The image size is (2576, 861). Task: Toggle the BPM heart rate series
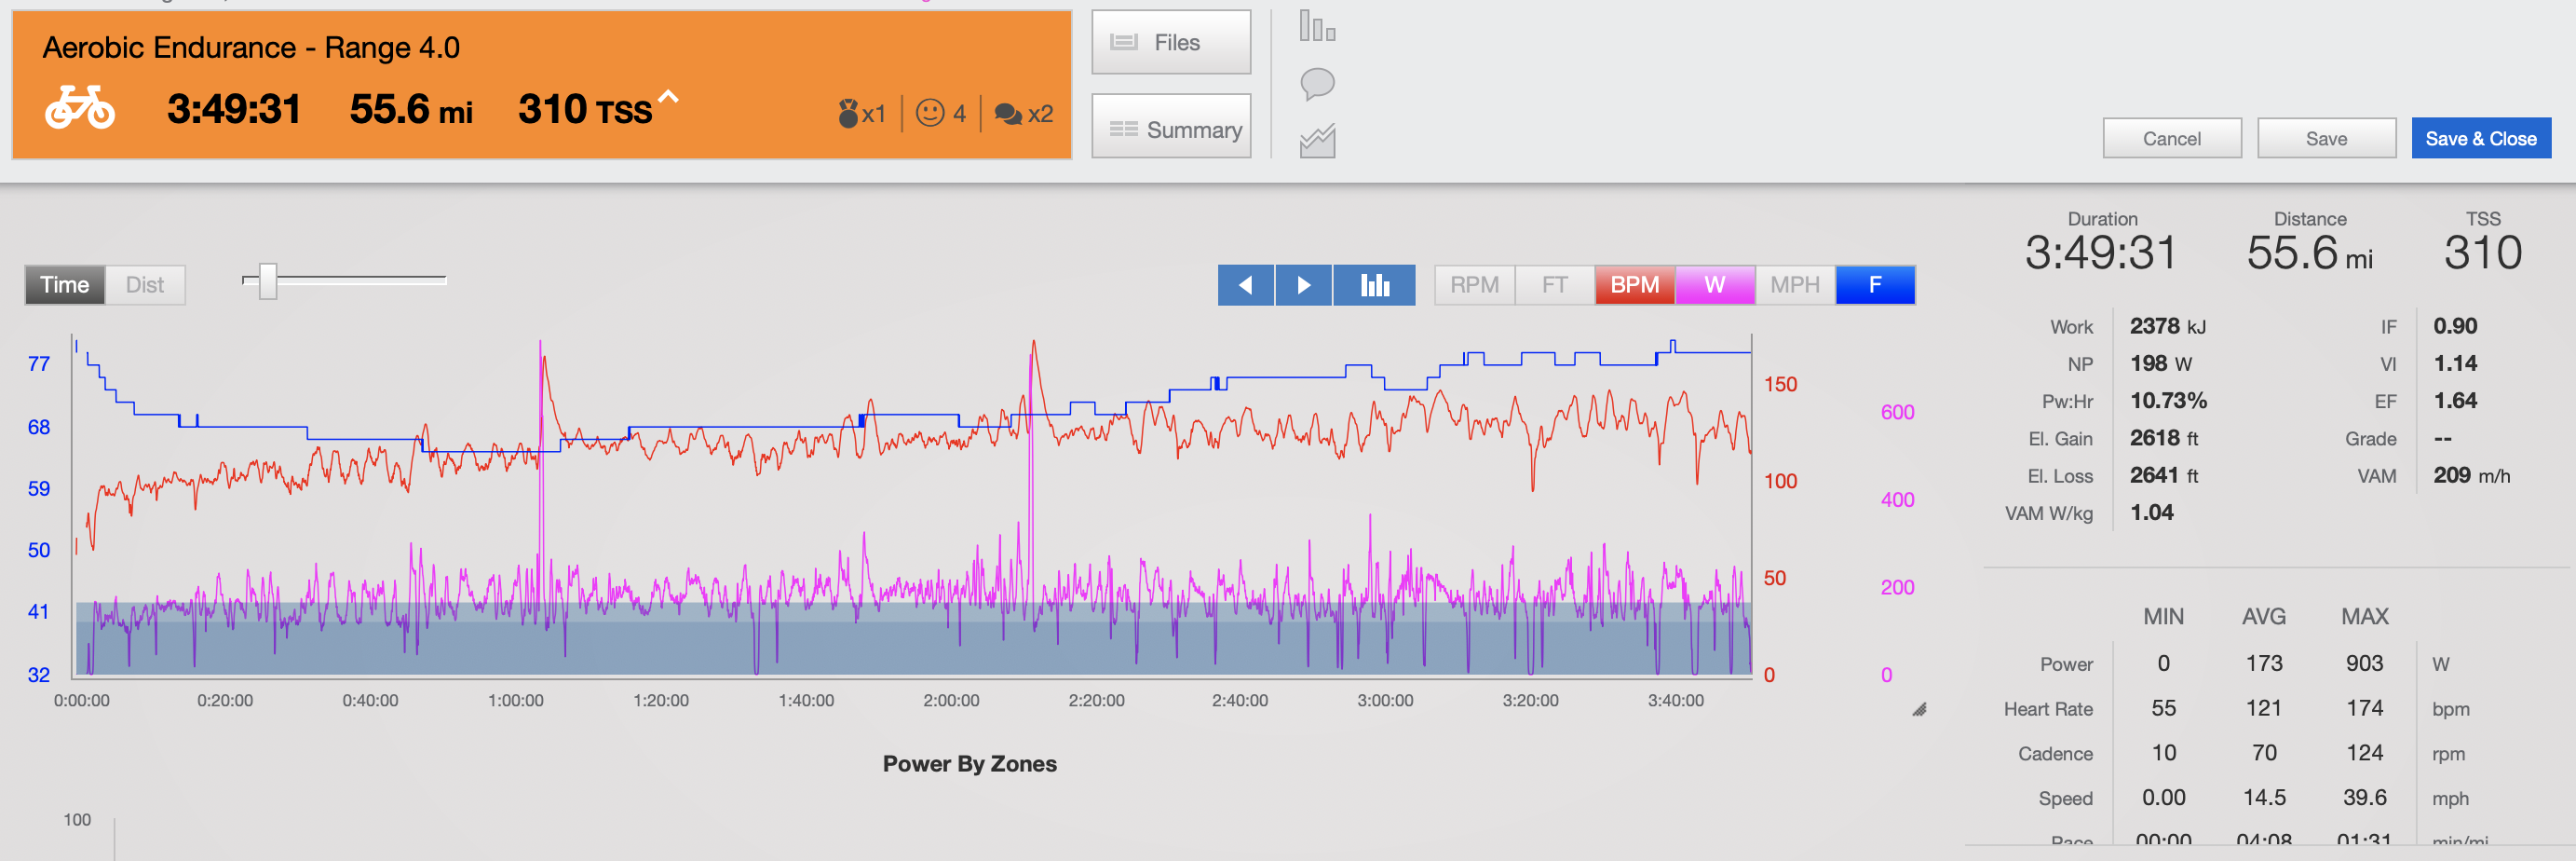pos(1634,285)
